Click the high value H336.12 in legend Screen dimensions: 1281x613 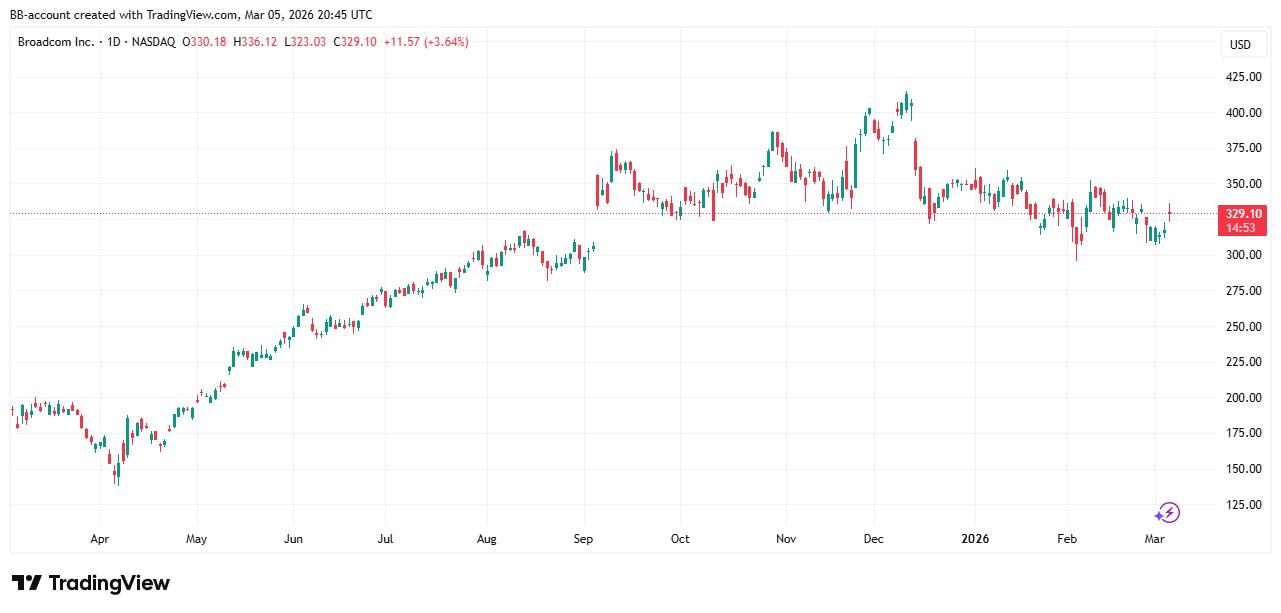[254, 42]
